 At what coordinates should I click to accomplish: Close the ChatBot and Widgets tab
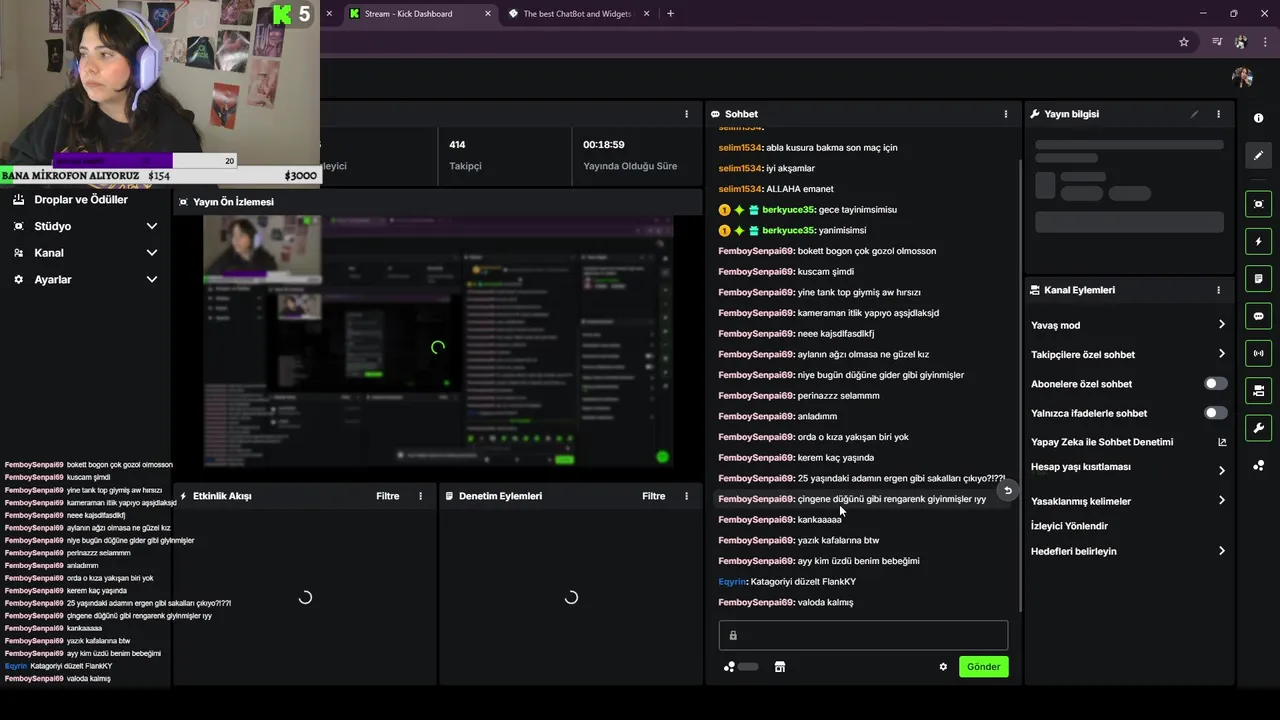coord(647,14)
